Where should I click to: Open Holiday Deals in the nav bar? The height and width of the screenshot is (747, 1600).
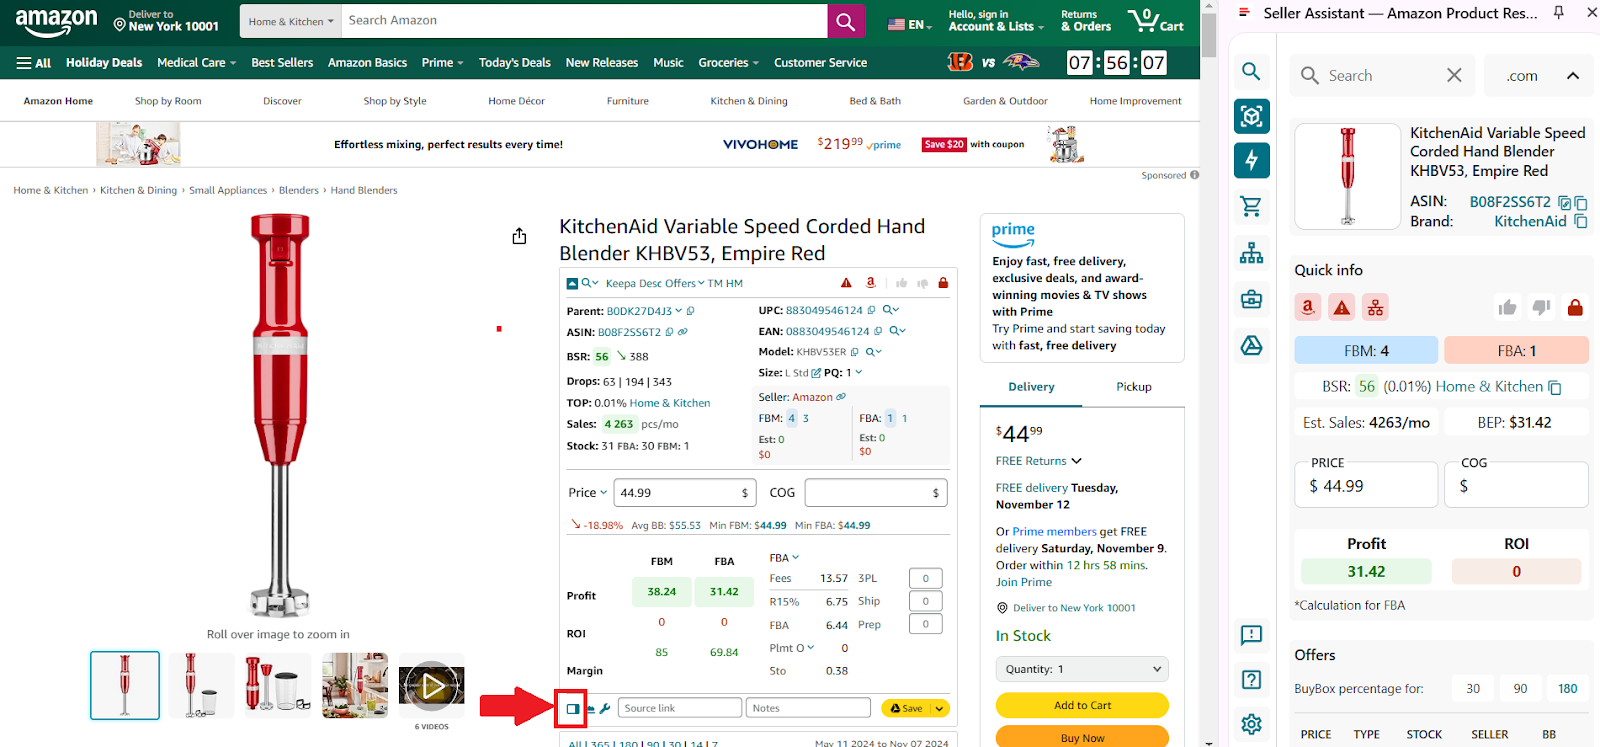pyautogui.click(x=104, y=62)
